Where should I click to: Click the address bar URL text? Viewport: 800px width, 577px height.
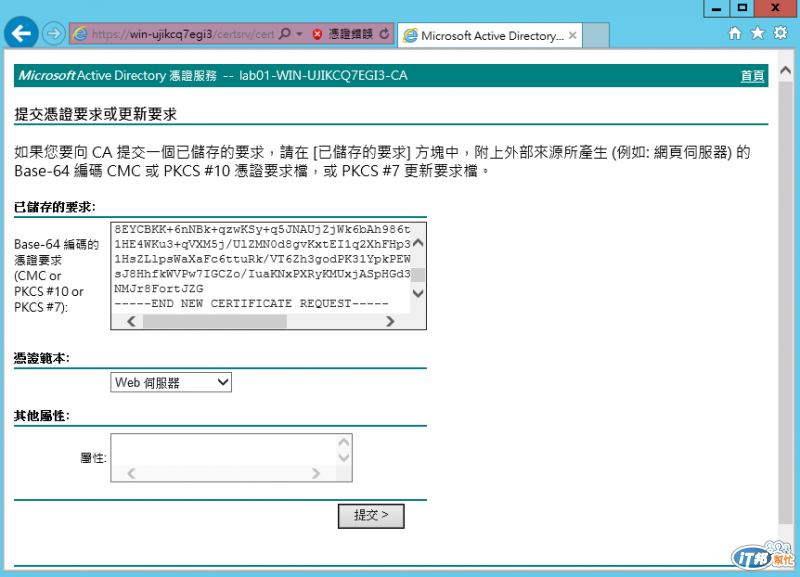[x=183, y=34]
